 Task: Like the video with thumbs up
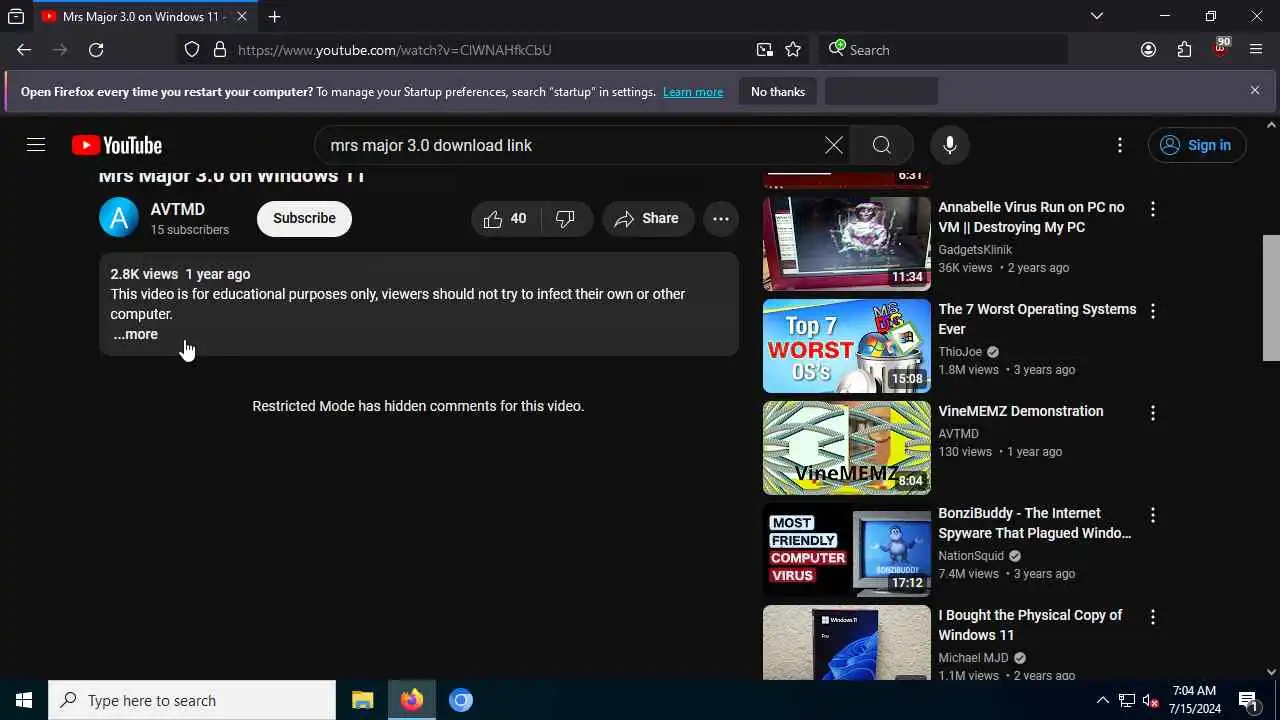[x=506, y=218]
